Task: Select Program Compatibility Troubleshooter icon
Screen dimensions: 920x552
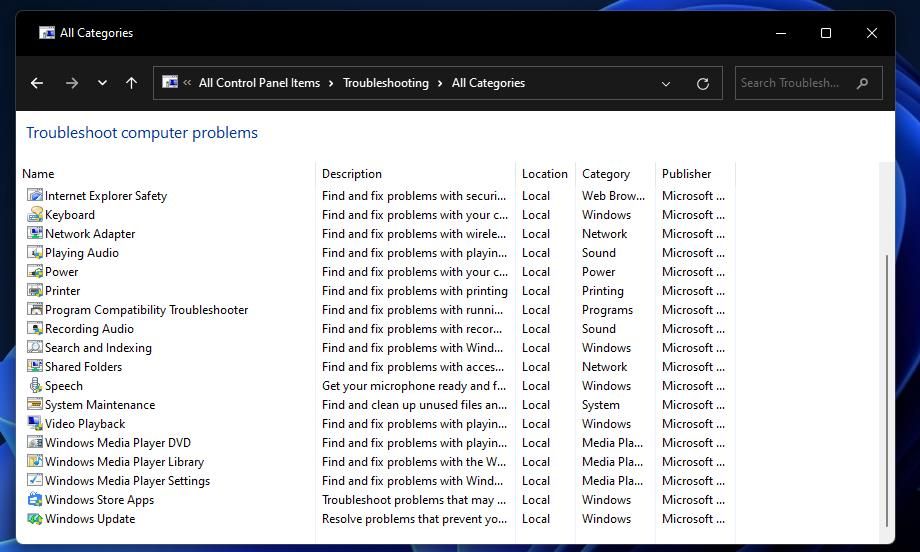Action: [35, 310]
